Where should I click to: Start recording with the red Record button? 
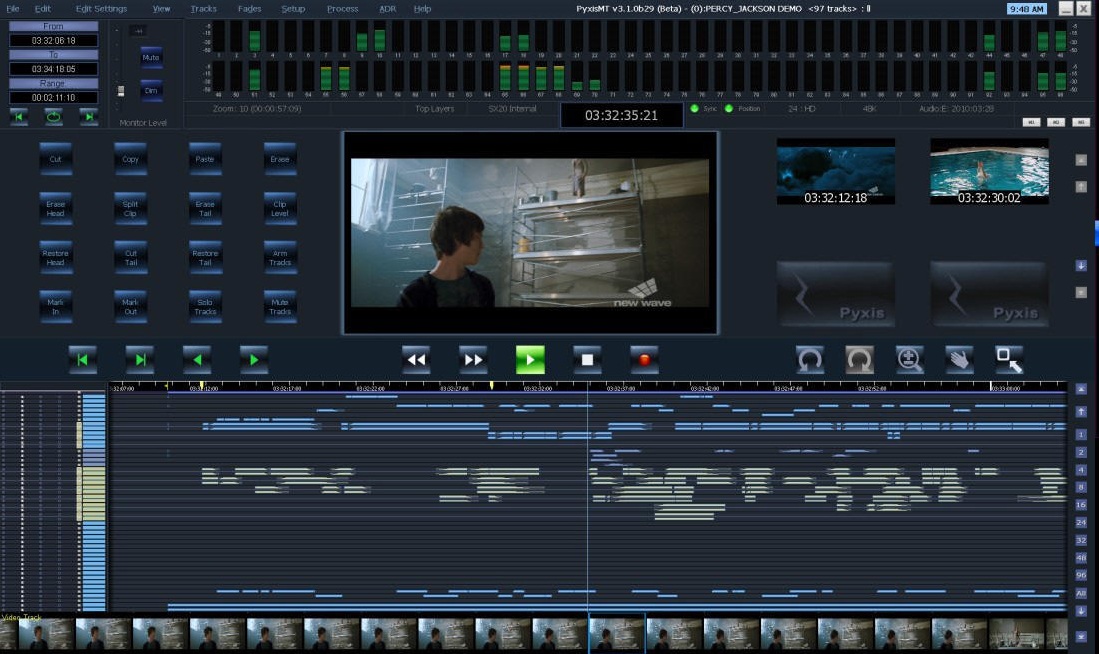coord(644,360)
